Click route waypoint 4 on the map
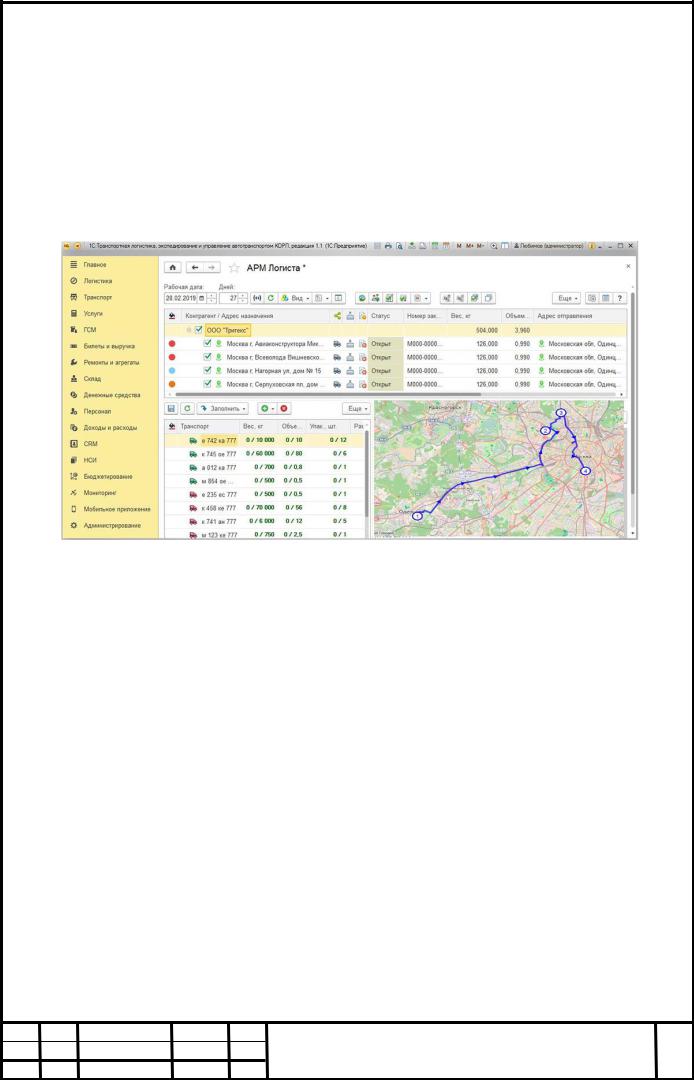Image resolution: width=694 pixels, height=1080 pixels. click(x=585, y=470)
